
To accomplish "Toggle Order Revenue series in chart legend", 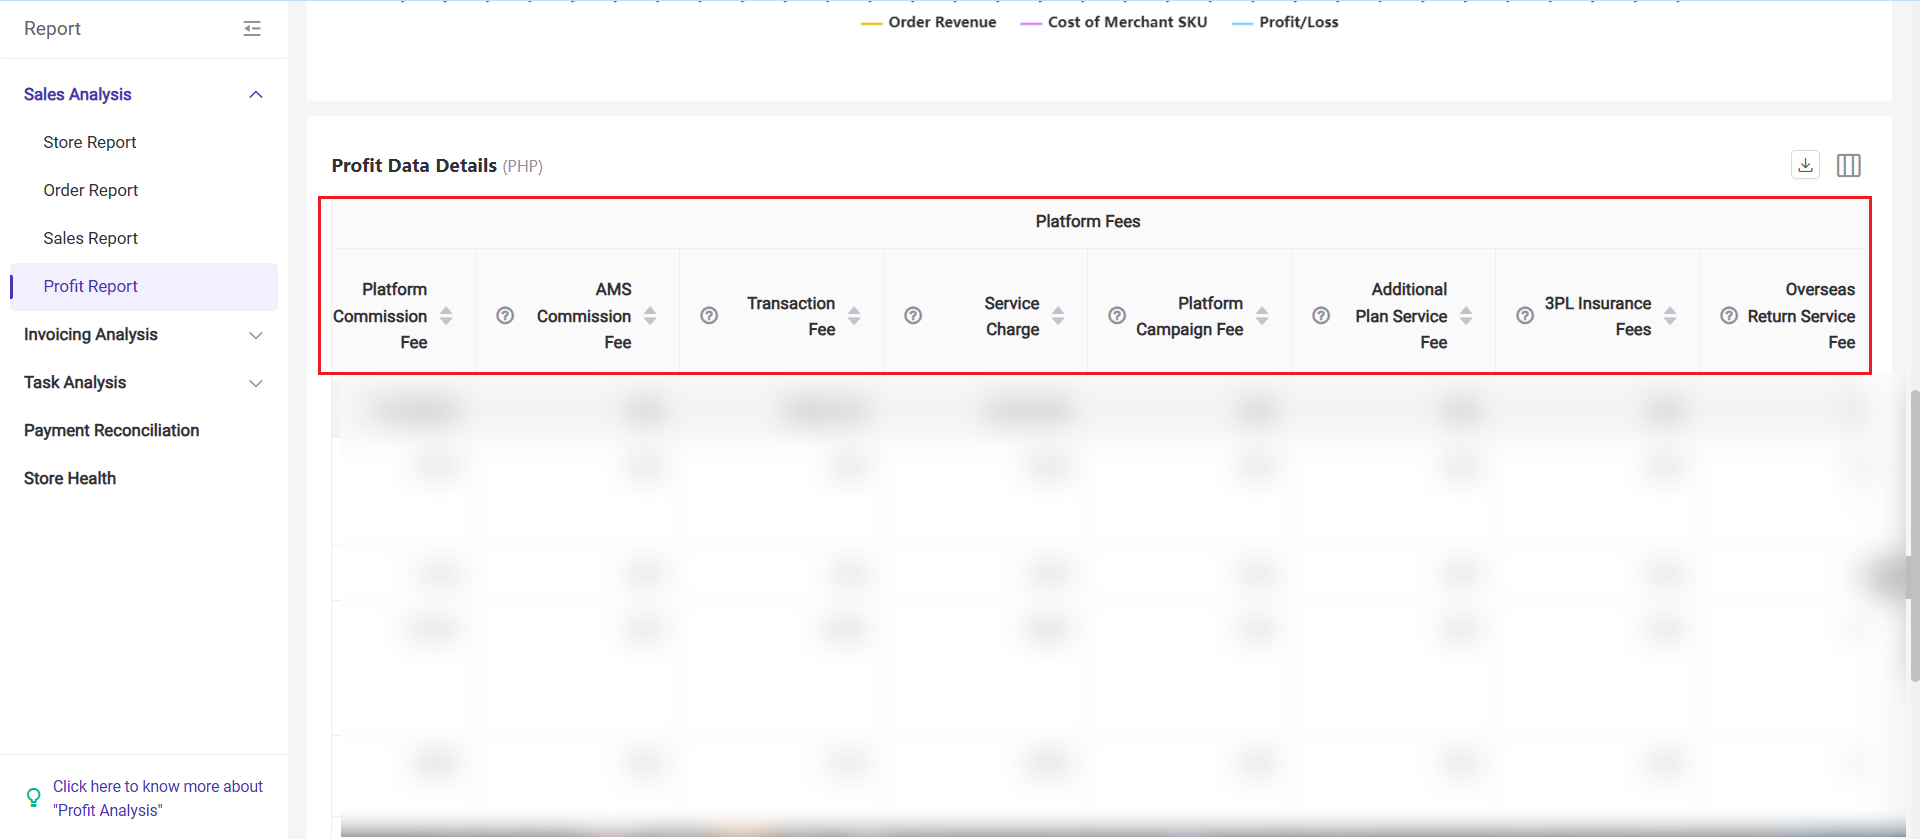I will click(928, 22).
